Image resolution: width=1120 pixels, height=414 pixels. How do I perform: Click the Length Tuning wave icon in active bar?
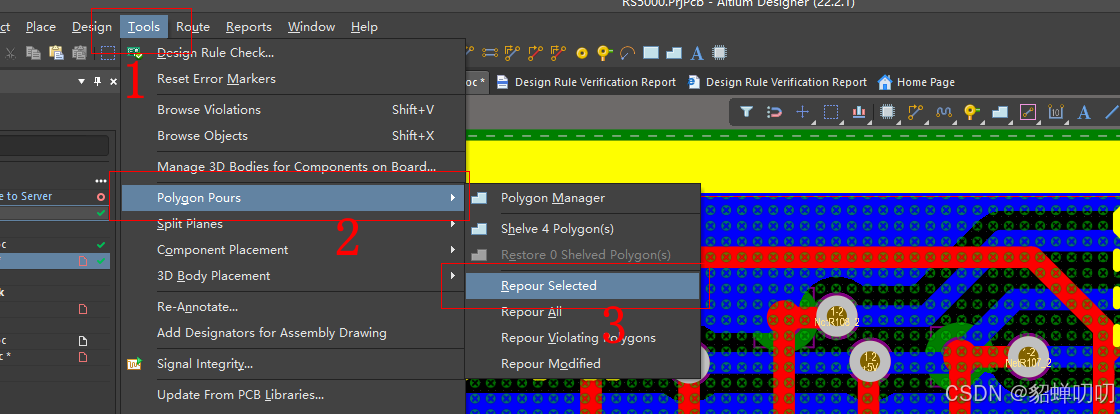click(x=944, y=111)
